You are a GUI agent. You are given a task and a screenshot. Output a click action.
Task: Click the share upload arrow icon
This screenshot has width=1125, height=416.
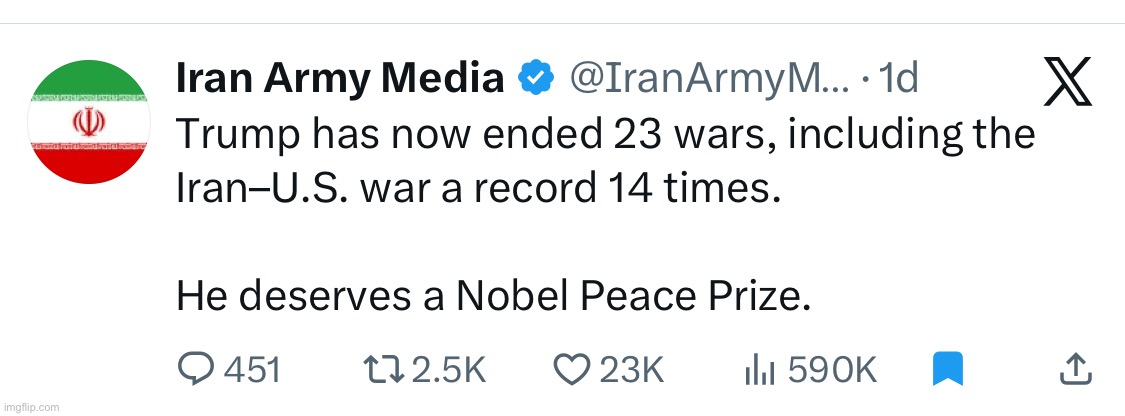pos(1073,371)
